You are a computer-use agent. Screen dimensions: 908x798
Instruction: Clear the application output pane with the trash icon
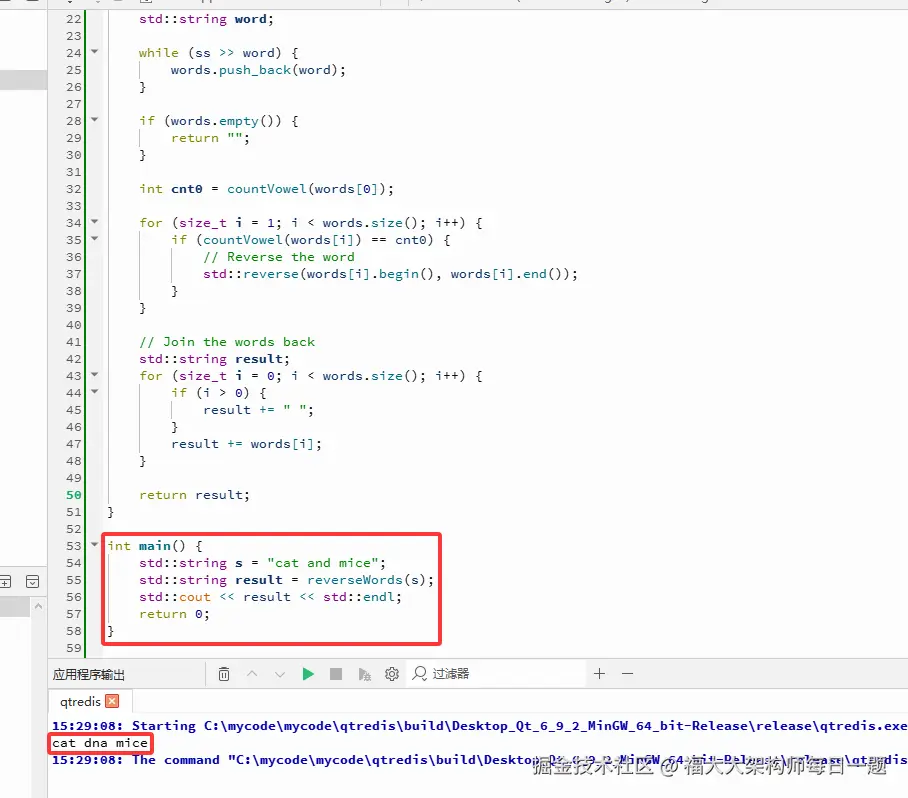click(x=224, y=674)
